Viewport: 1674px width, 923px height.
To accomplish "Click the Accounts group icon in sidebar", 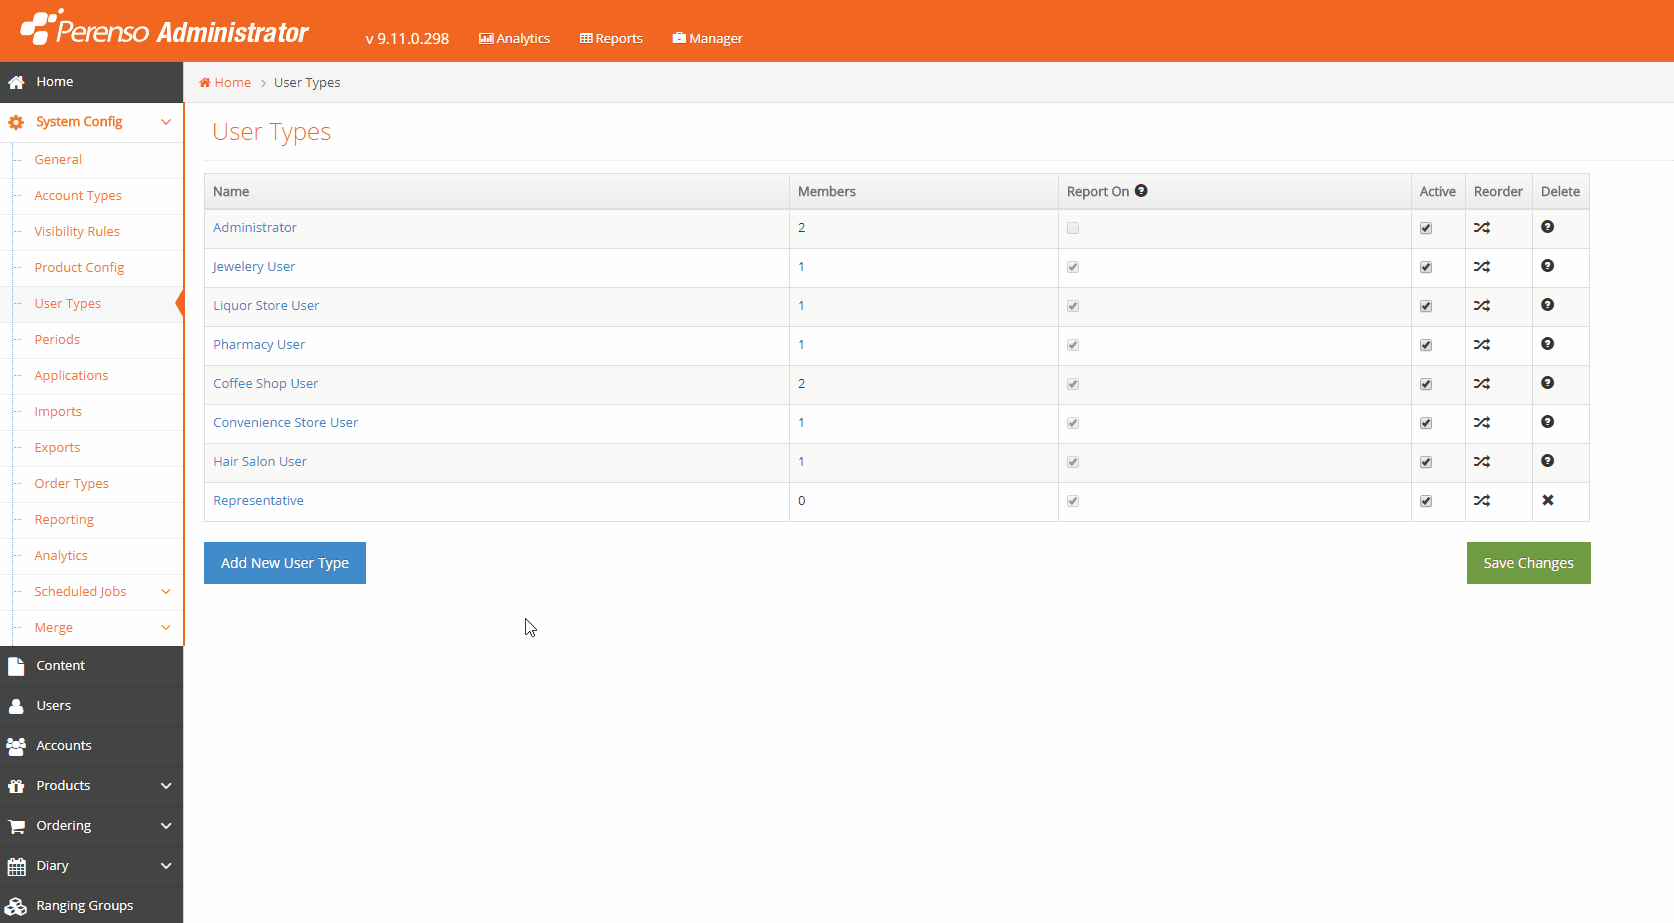I will [x=16, y=746].
